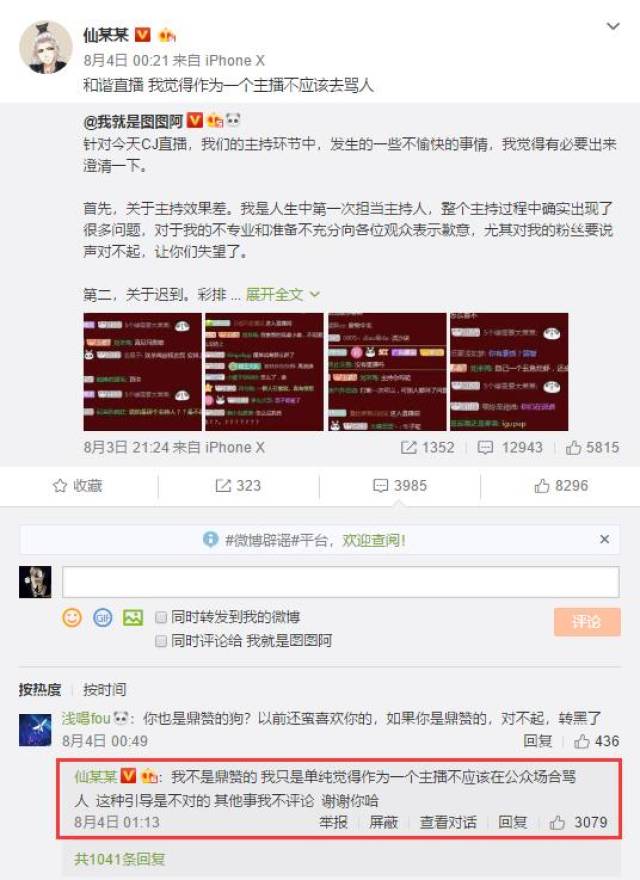Dismiss the 微博辟谣 notice banner
This screenshot has height=880, width=640.
(604, 539)
